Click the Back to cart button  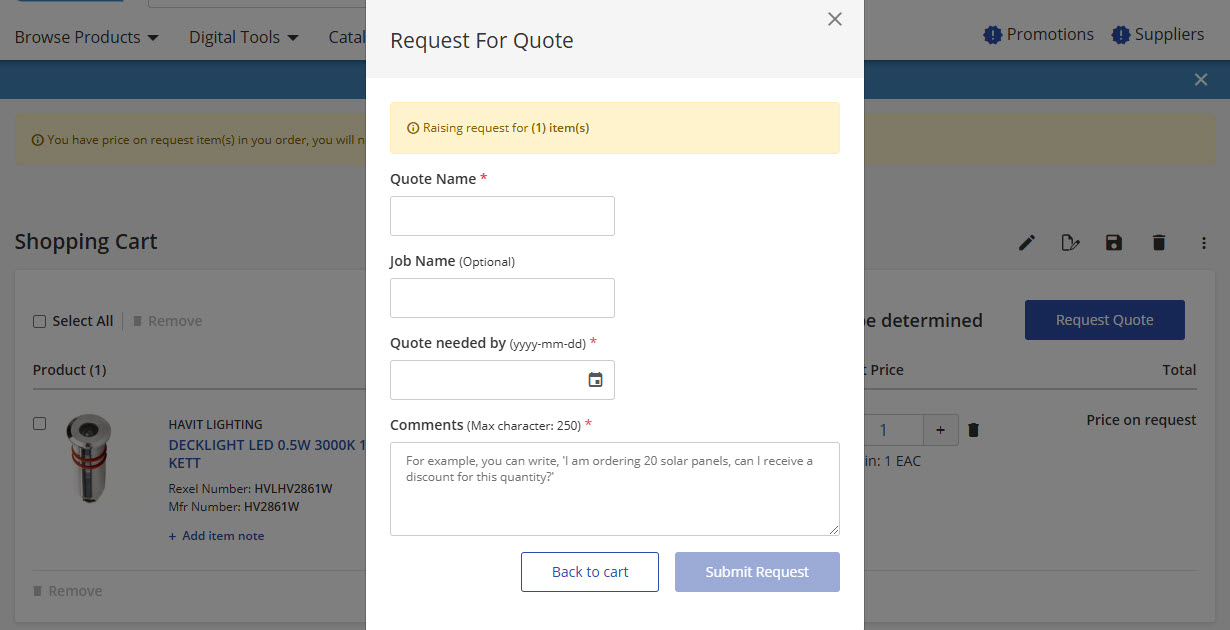[x=590, y=572]
